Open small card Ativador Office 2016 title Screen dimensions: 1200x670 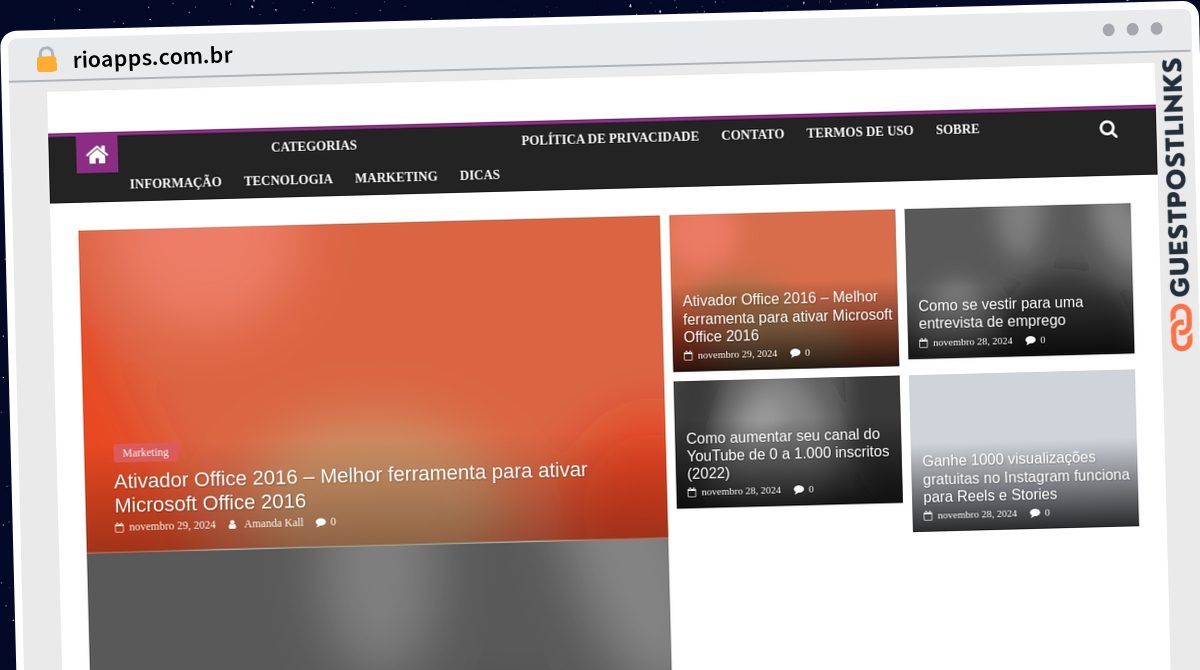tap(788, 316)
